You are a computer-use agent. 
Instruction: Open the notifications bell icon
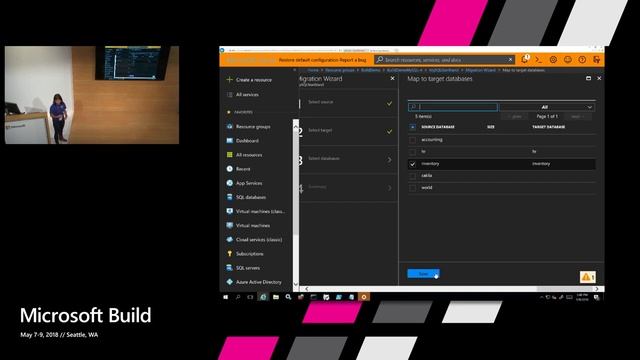(524, 60)
